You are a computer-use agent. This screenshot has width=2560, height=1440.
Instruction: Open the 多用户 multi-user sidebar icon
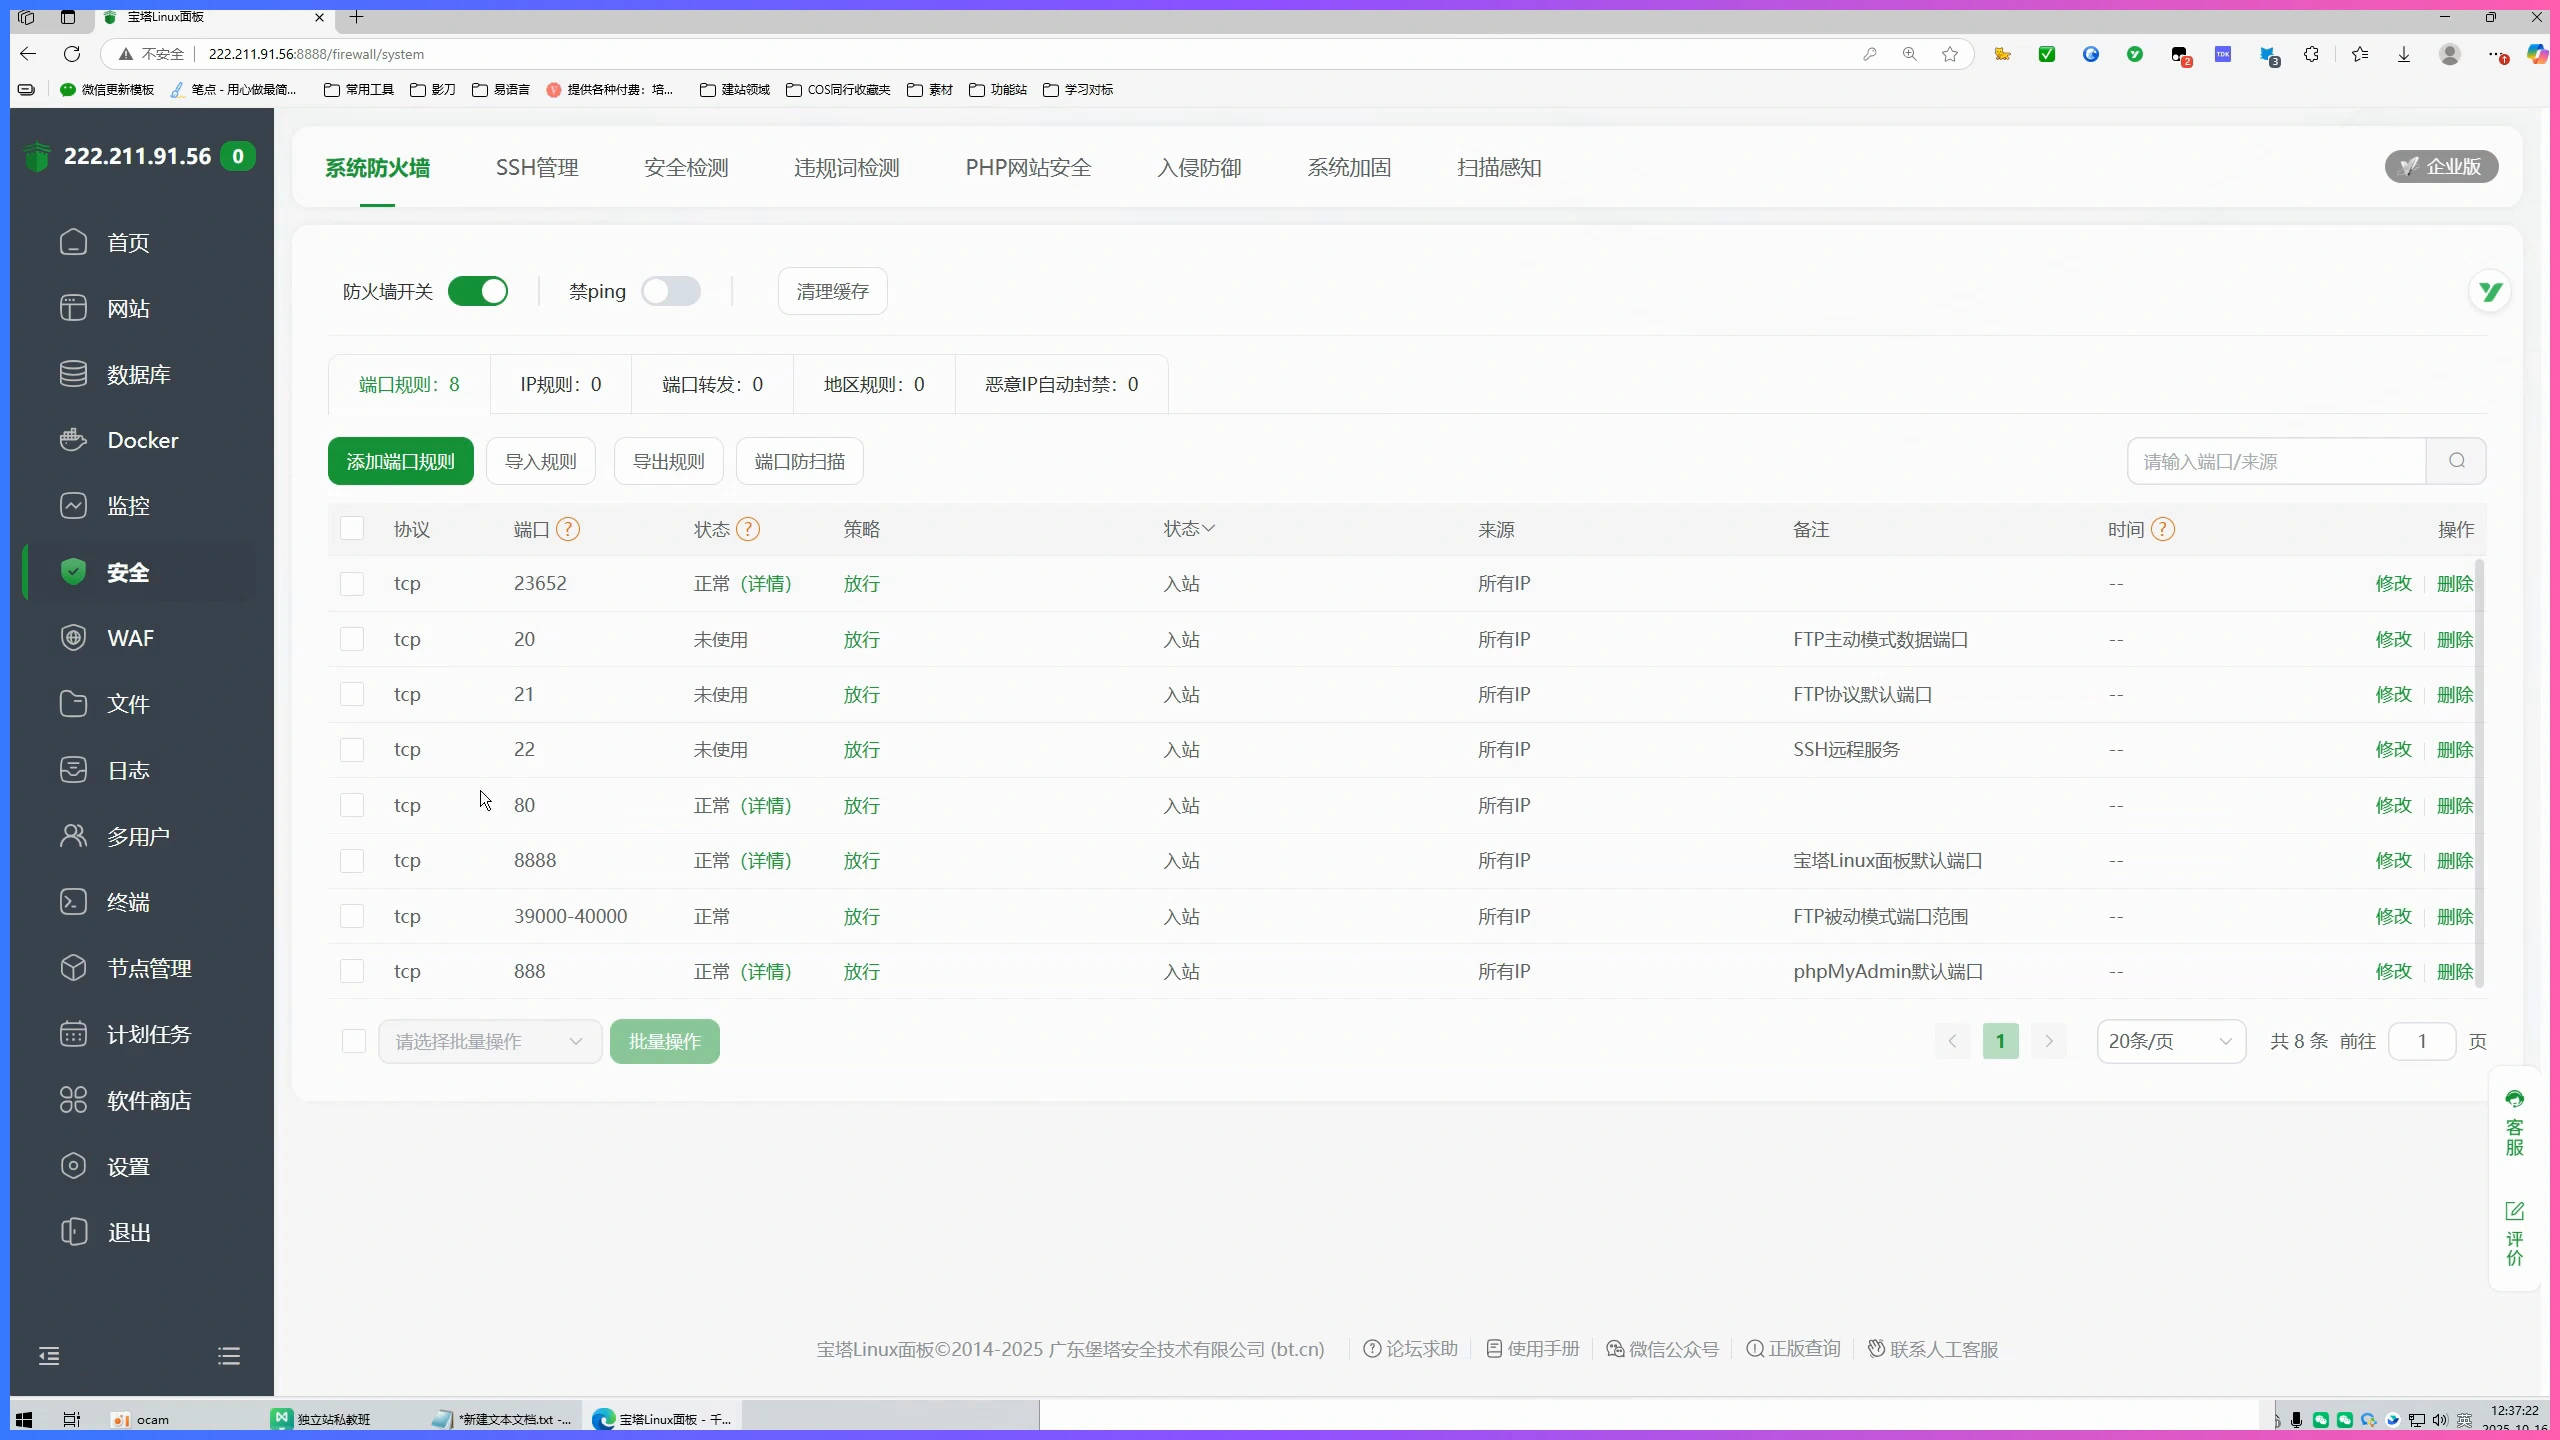point(73,836)
